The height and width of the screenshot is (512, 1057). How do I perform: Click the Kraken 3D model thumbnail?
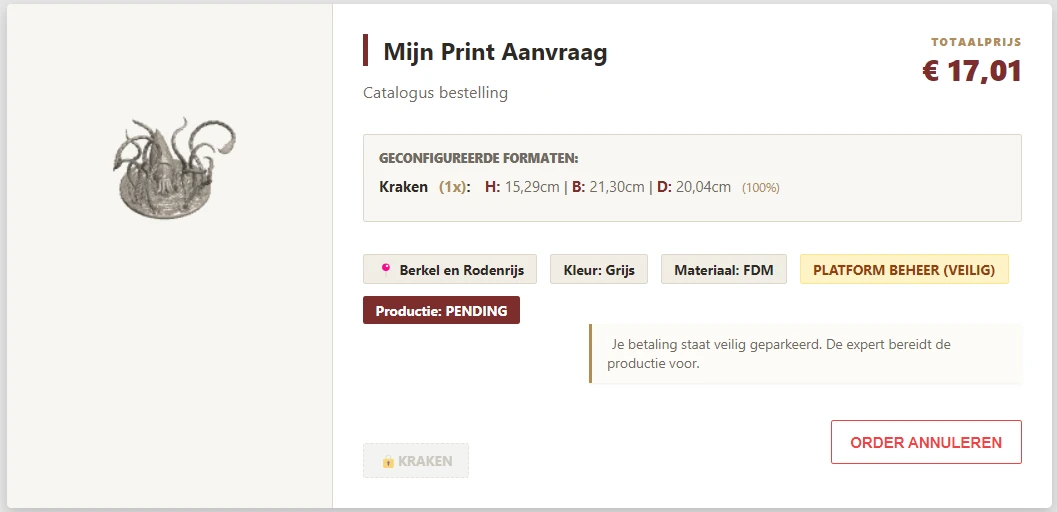tap(174, 168)
